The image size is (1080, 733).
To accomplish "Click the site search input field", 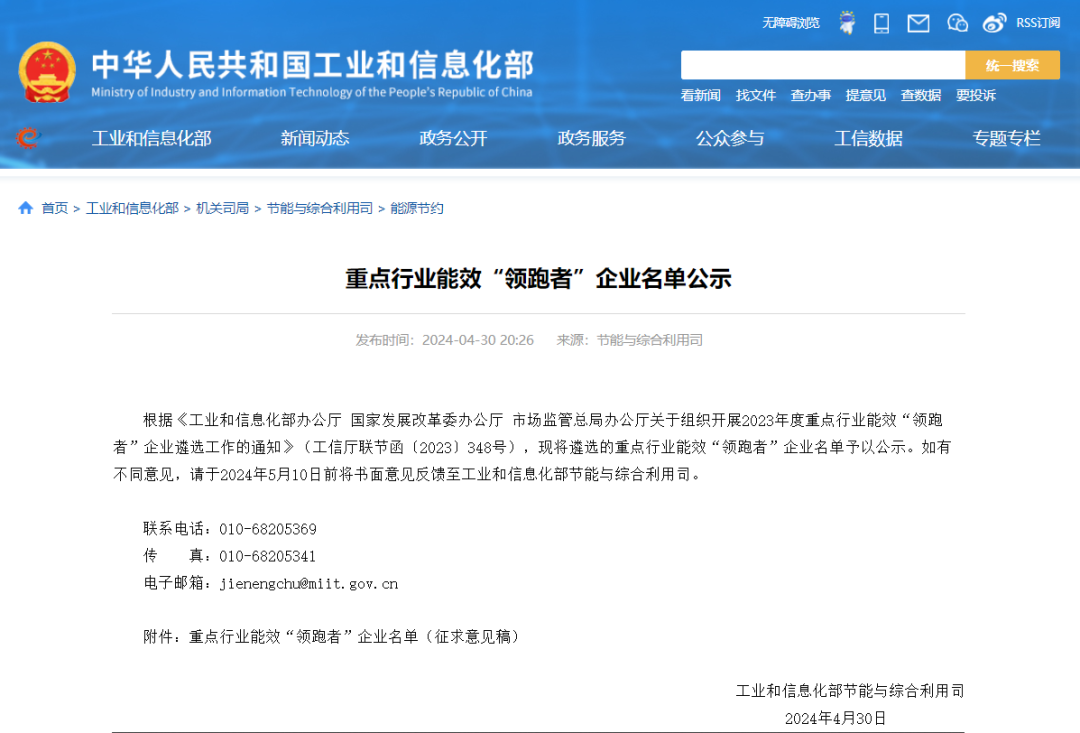I will pos(823,65).
